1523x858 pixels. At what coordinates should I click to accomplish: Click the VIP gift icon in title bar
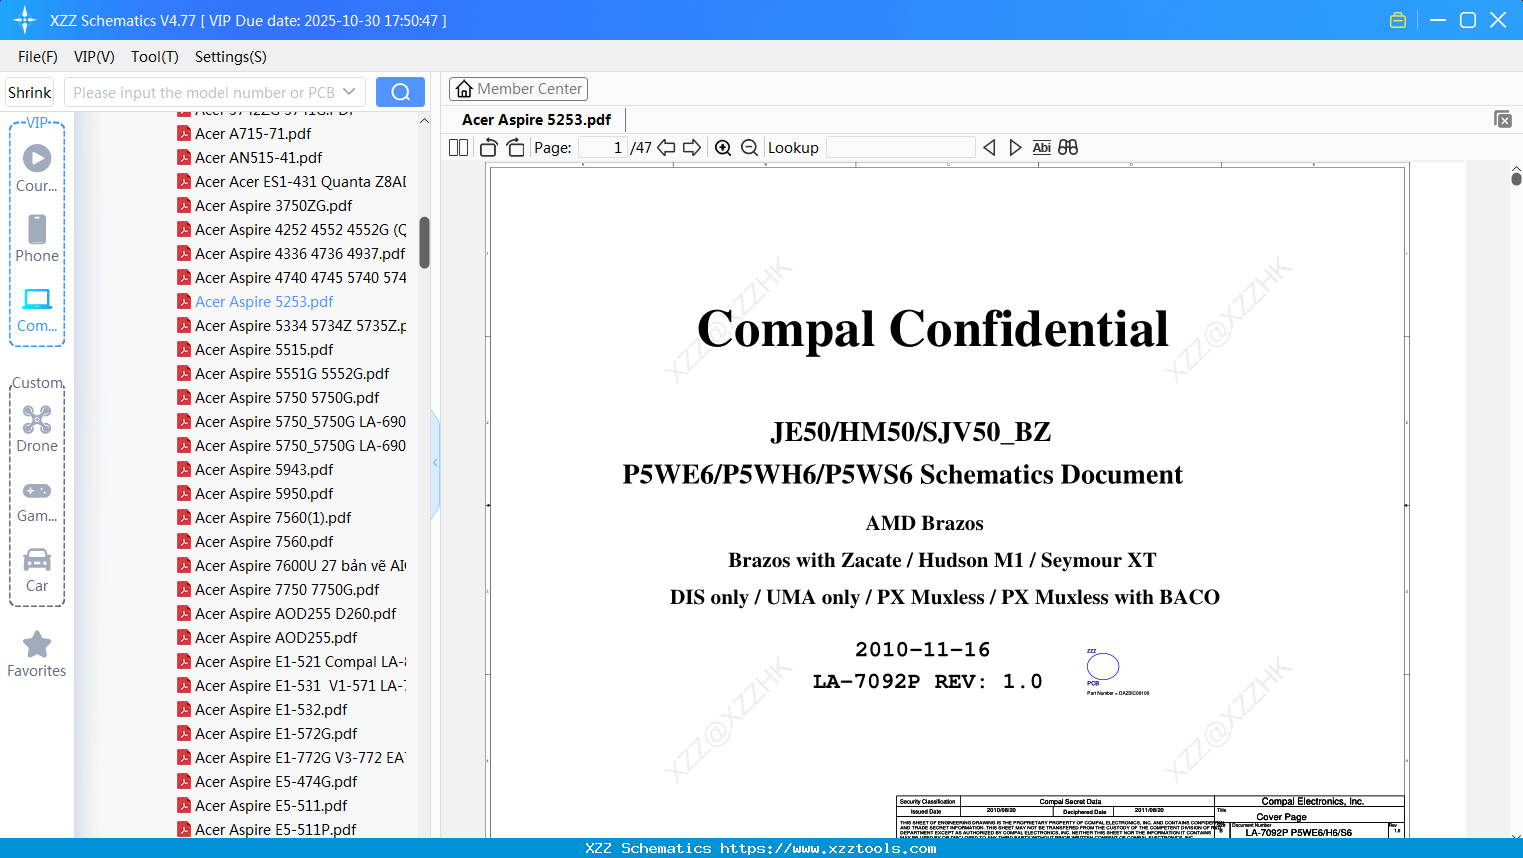(1398, 20)
